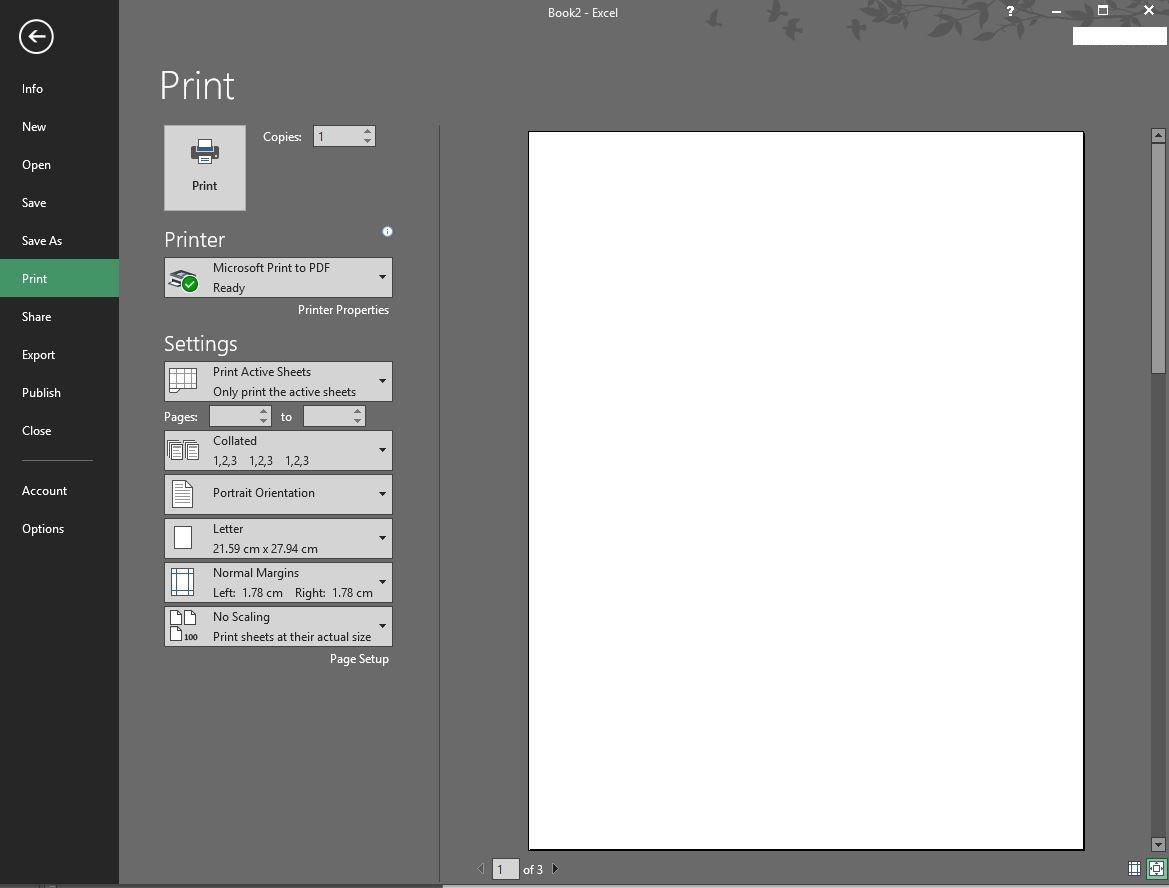Click the preview vertical scrollbar down arrow
This screenshot has height=888, width=1169.
(x=1158, y=844)
